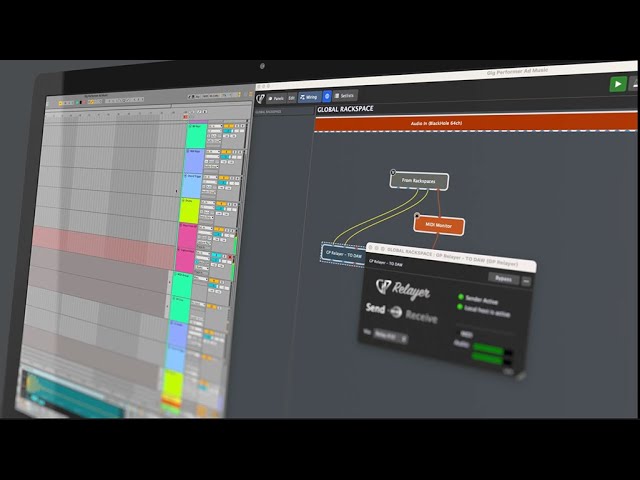Open the Setlists view
The width and height of the screenshot is (640, 480).
(345, 96)
